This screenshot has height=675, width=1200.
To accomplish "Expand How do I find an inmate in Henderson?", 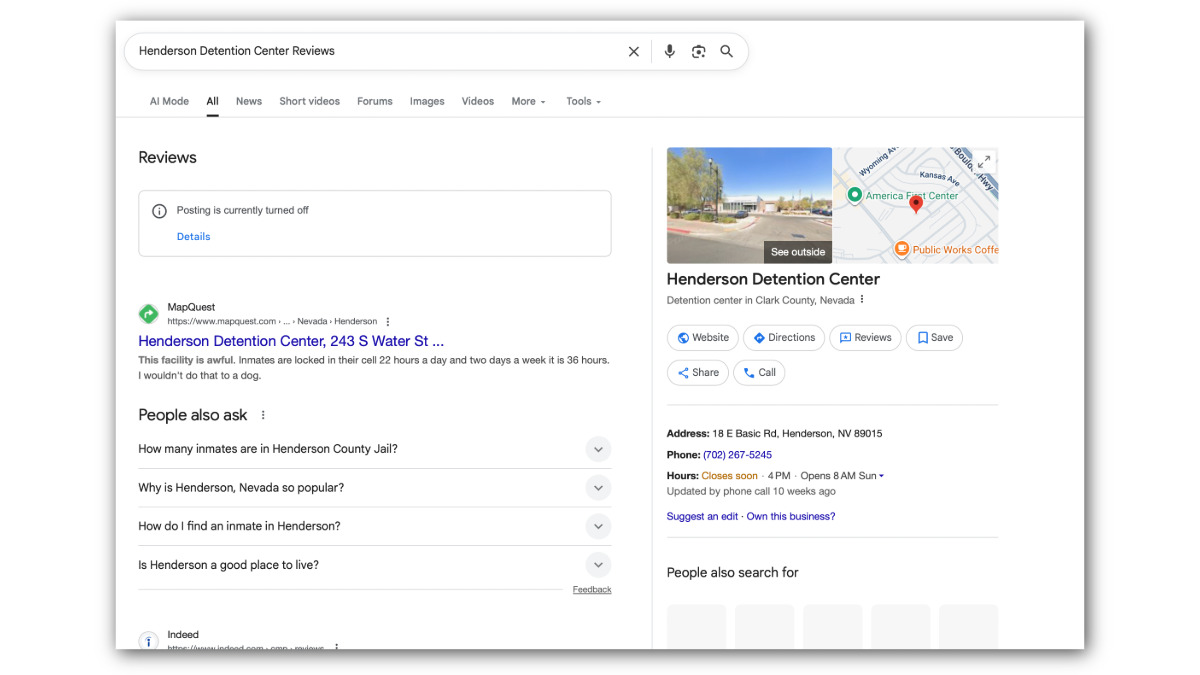I will [375, 526].
